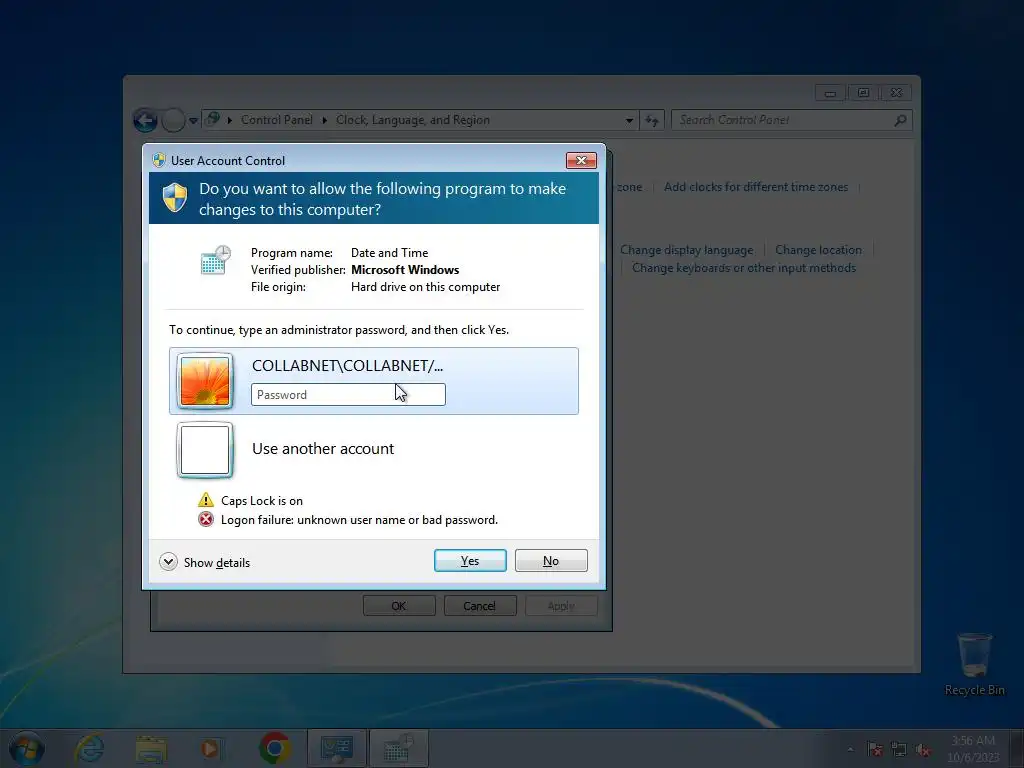The height and width of the screenshot is (768, 1024).
Task: Minimize the Control Panel window
Action: click(830, 93)
